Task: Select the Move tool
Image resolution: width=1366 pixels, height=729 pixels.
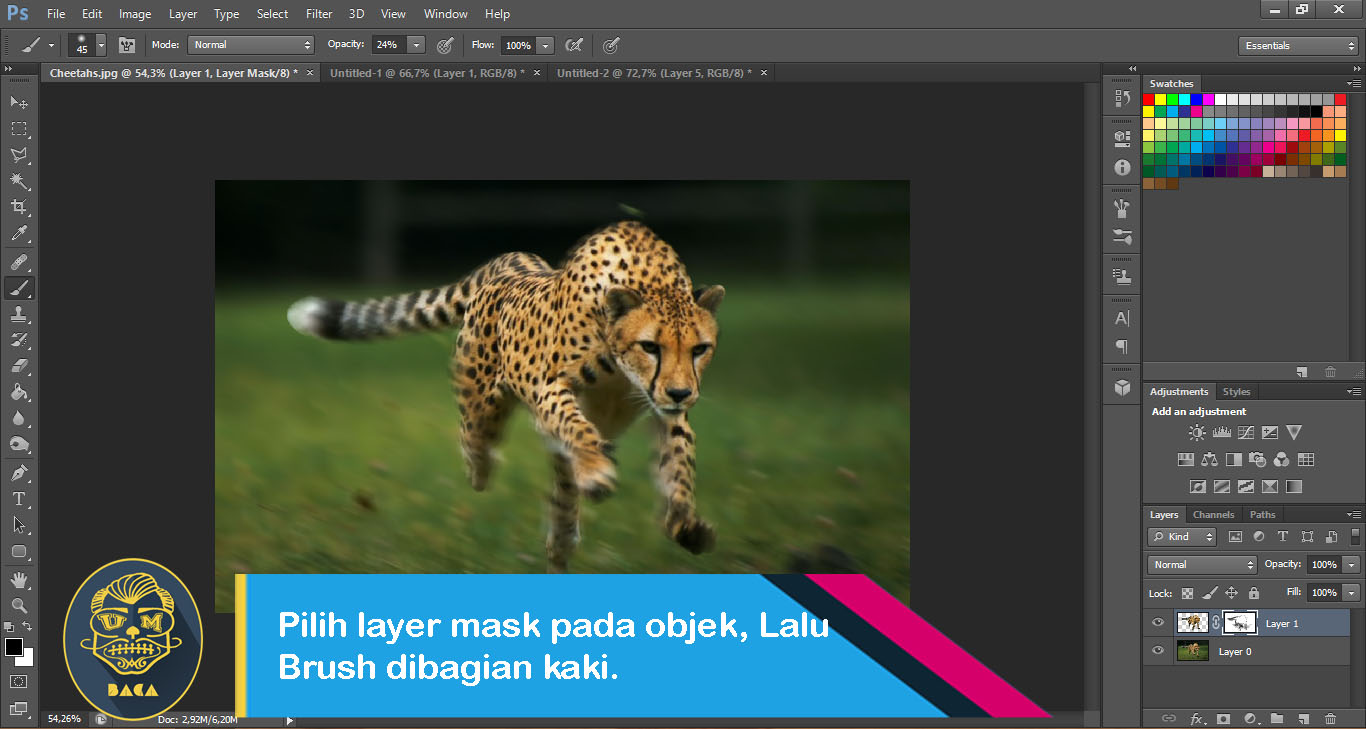Action: [x=20, y=101]
